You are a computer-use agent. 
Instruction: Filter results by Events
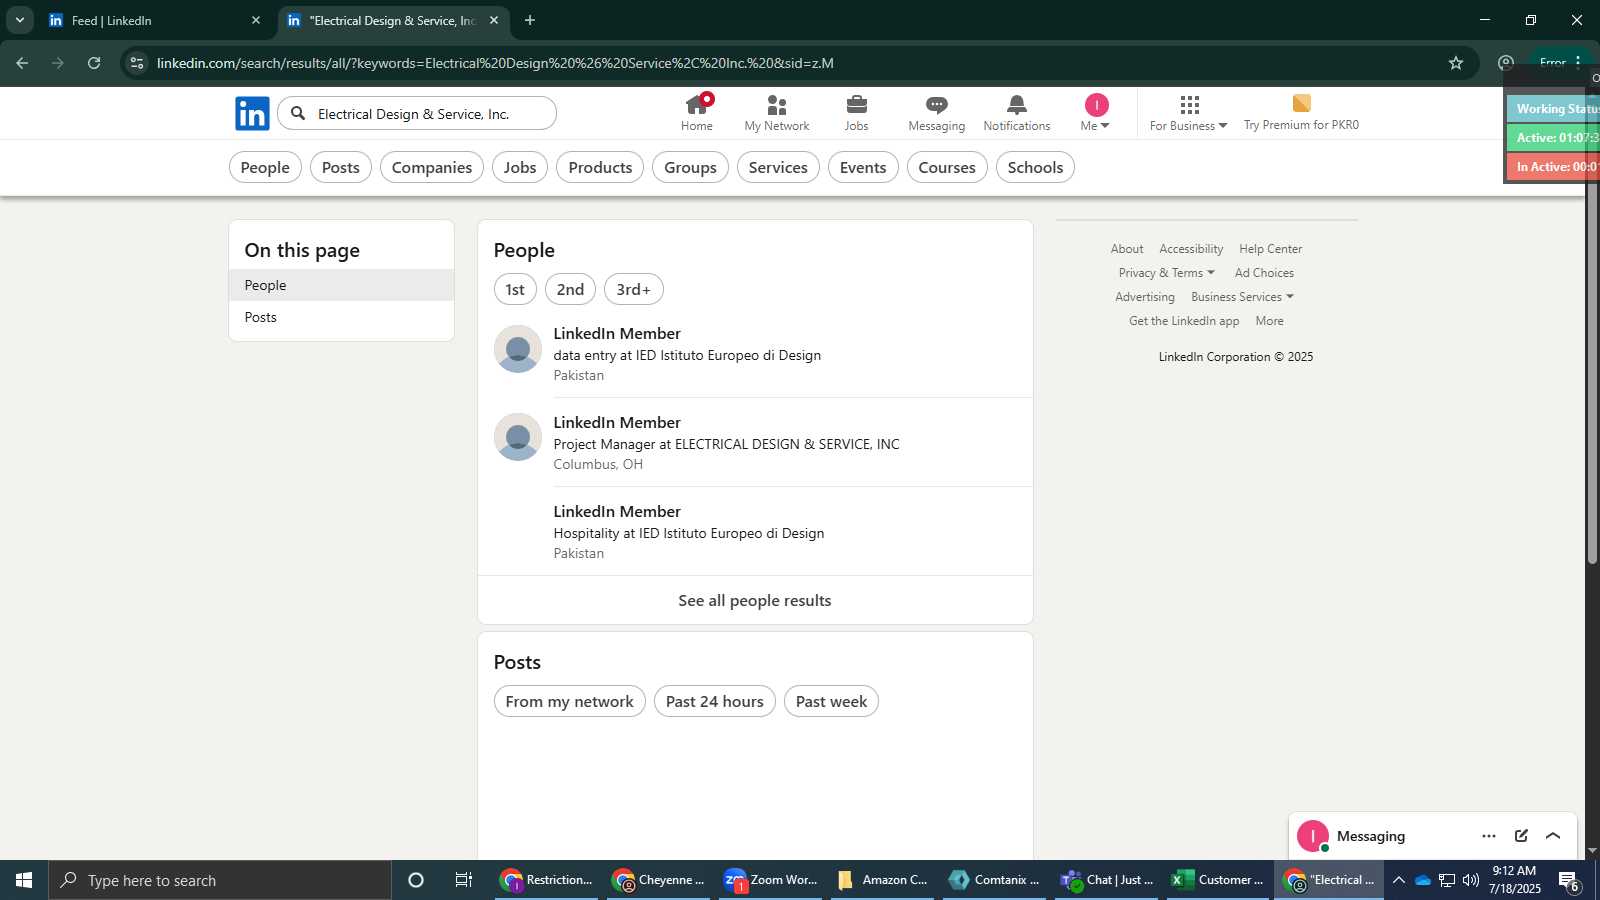(863, 167)
